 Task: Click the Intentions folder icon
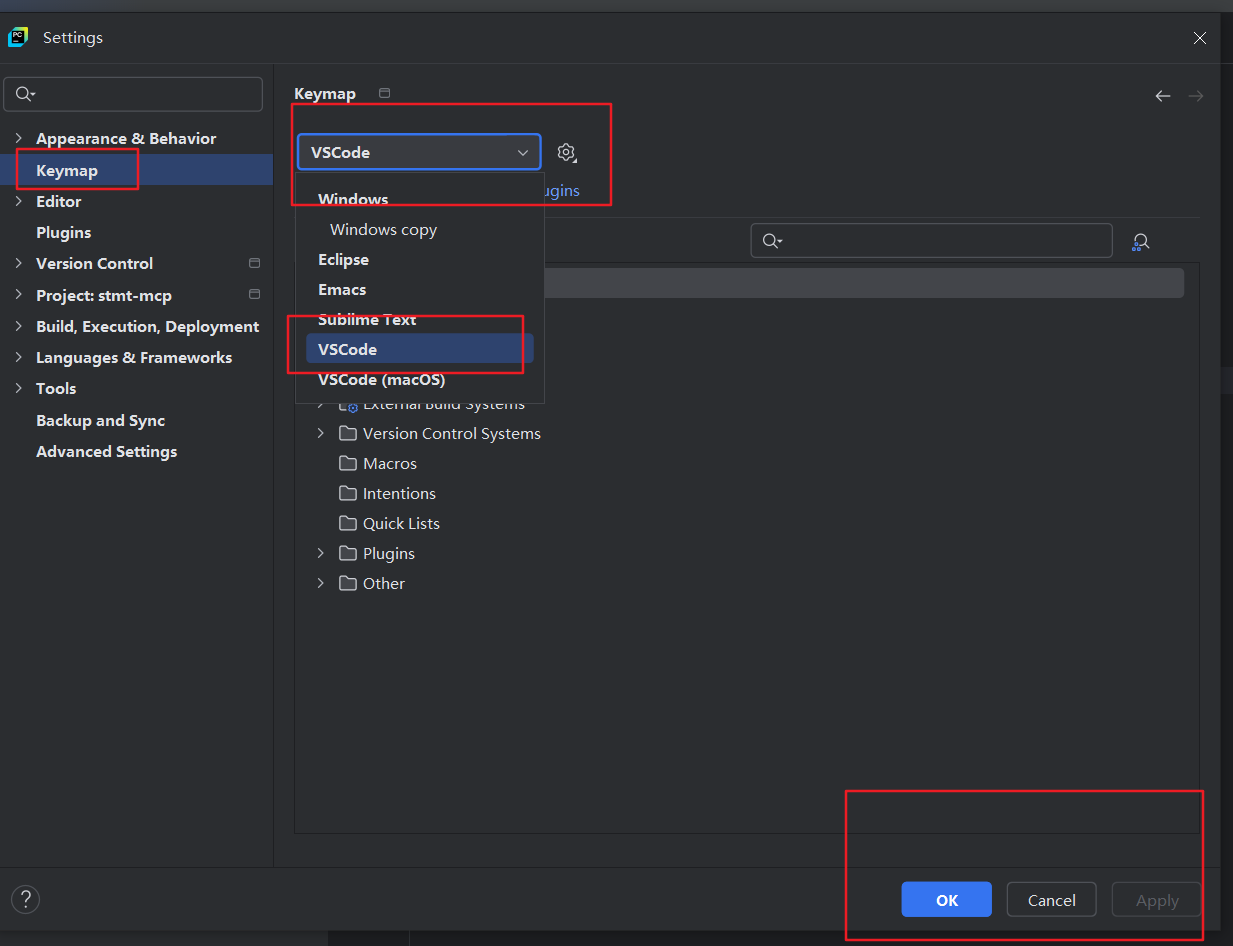(348, 493)
